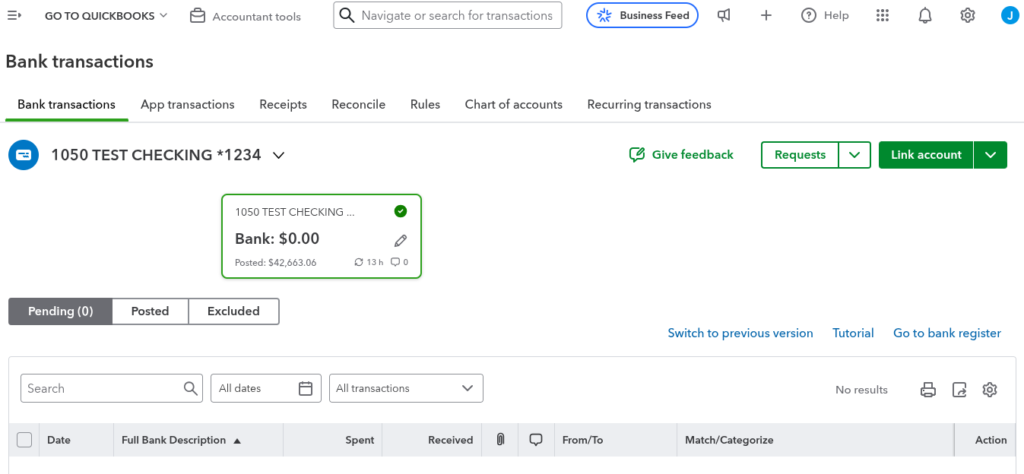Viewport: 1024px width, 474px height.
Task: Select the Excluded tab
Action: tap(233, 311)
